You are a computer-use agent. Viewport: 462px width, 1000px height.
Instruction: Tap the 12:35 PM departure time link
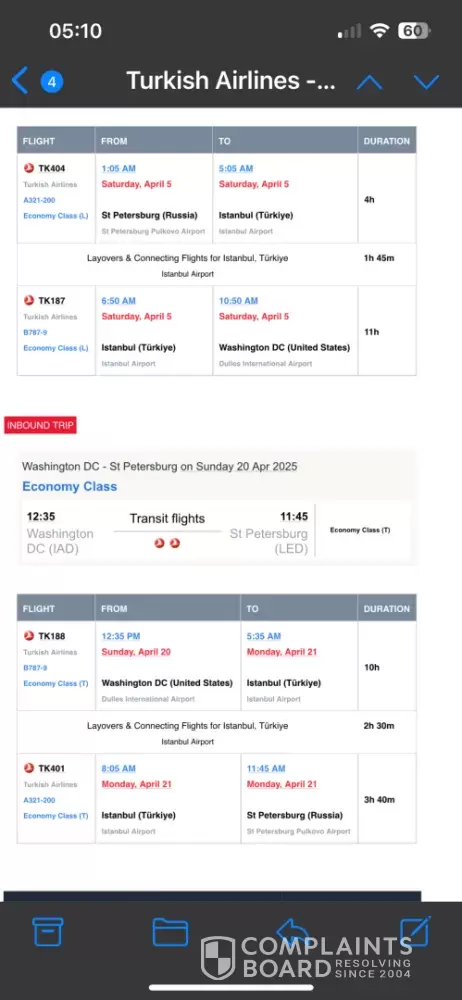coord(121,636)
